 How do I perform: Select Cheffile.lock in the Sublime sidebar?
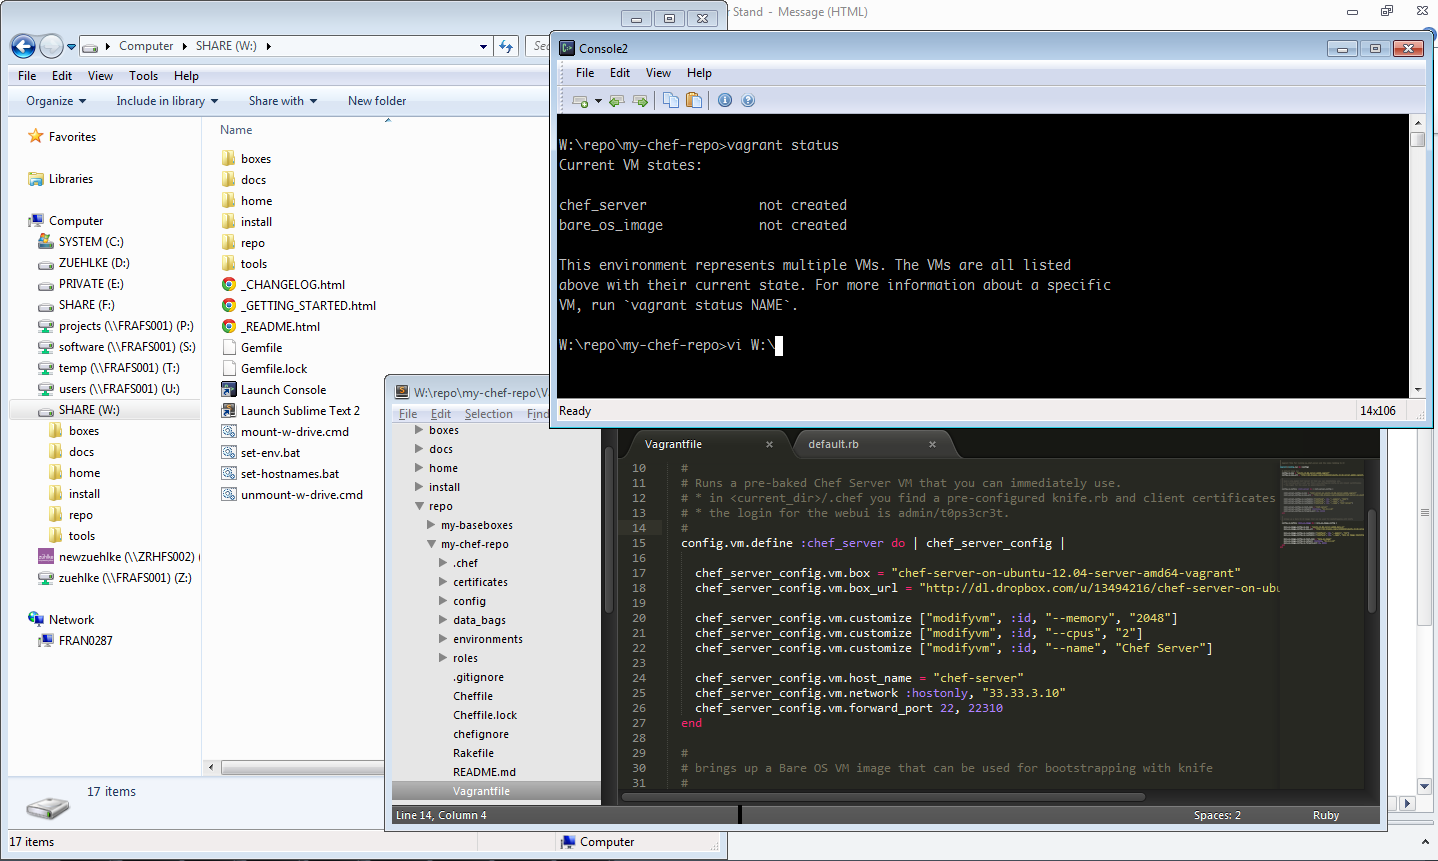(485, 715)
